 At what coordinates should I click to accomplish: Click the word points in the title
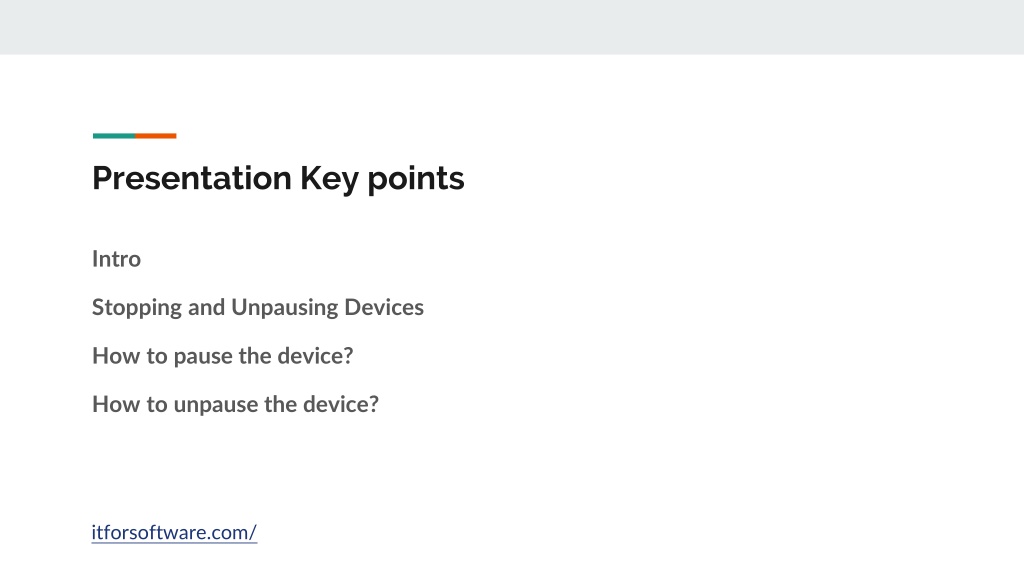416,179
